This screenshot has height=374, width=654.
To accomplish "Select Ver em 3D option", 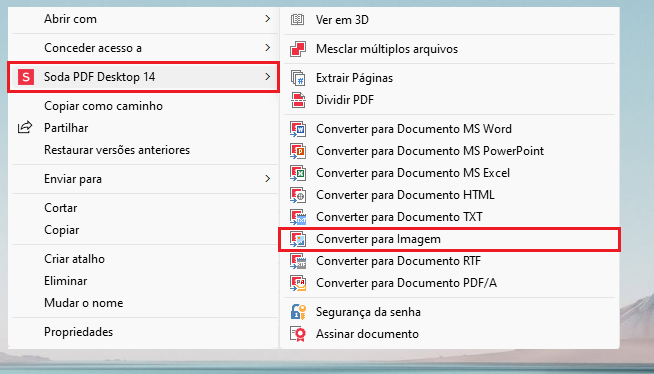I will [x=450, y=20].
